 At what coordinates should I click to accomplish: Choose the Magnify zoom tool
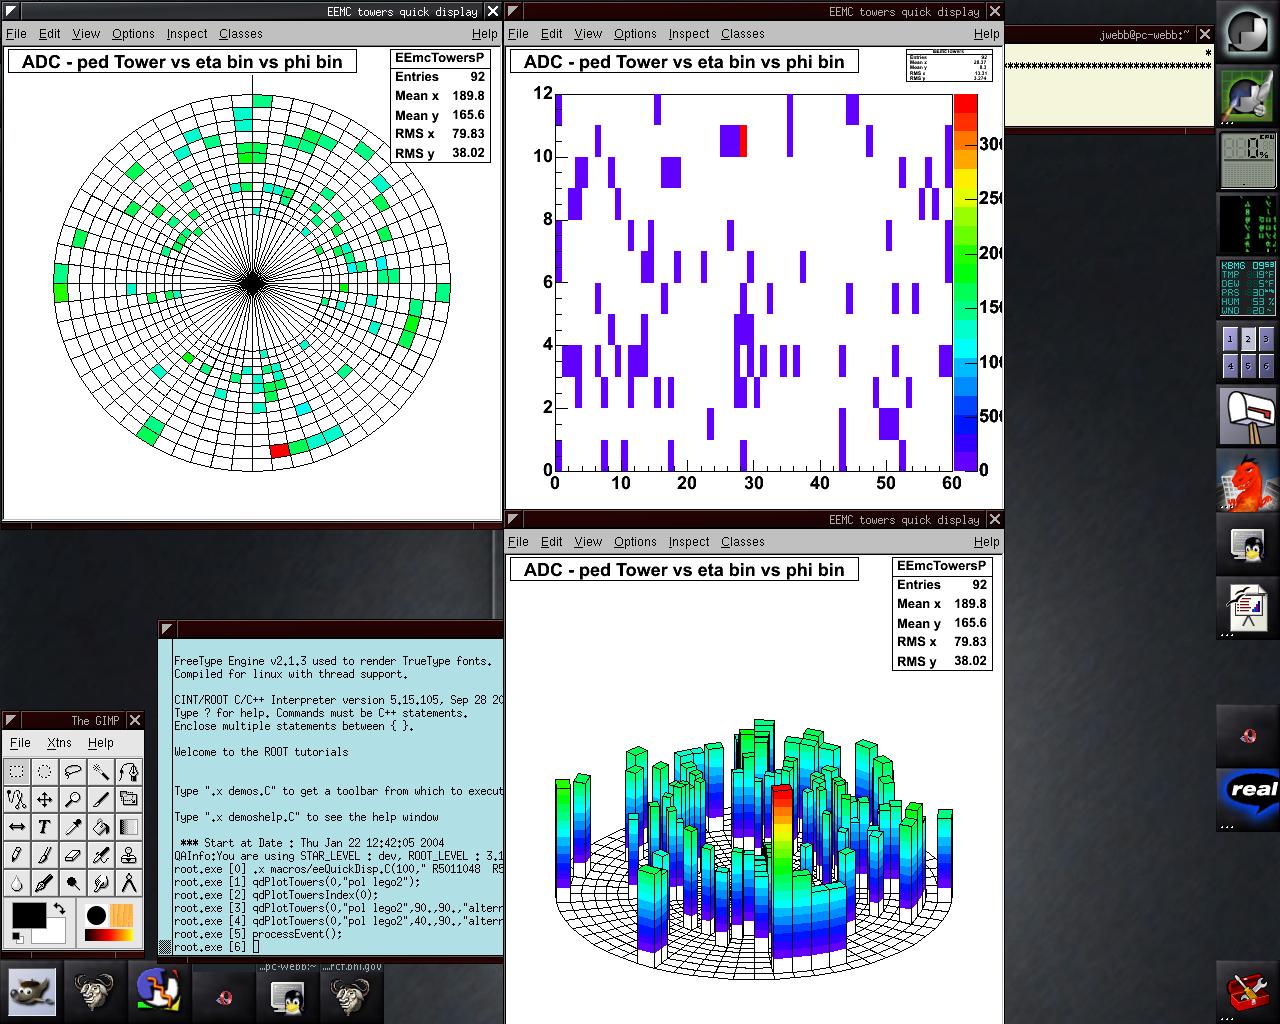[73, 800]
